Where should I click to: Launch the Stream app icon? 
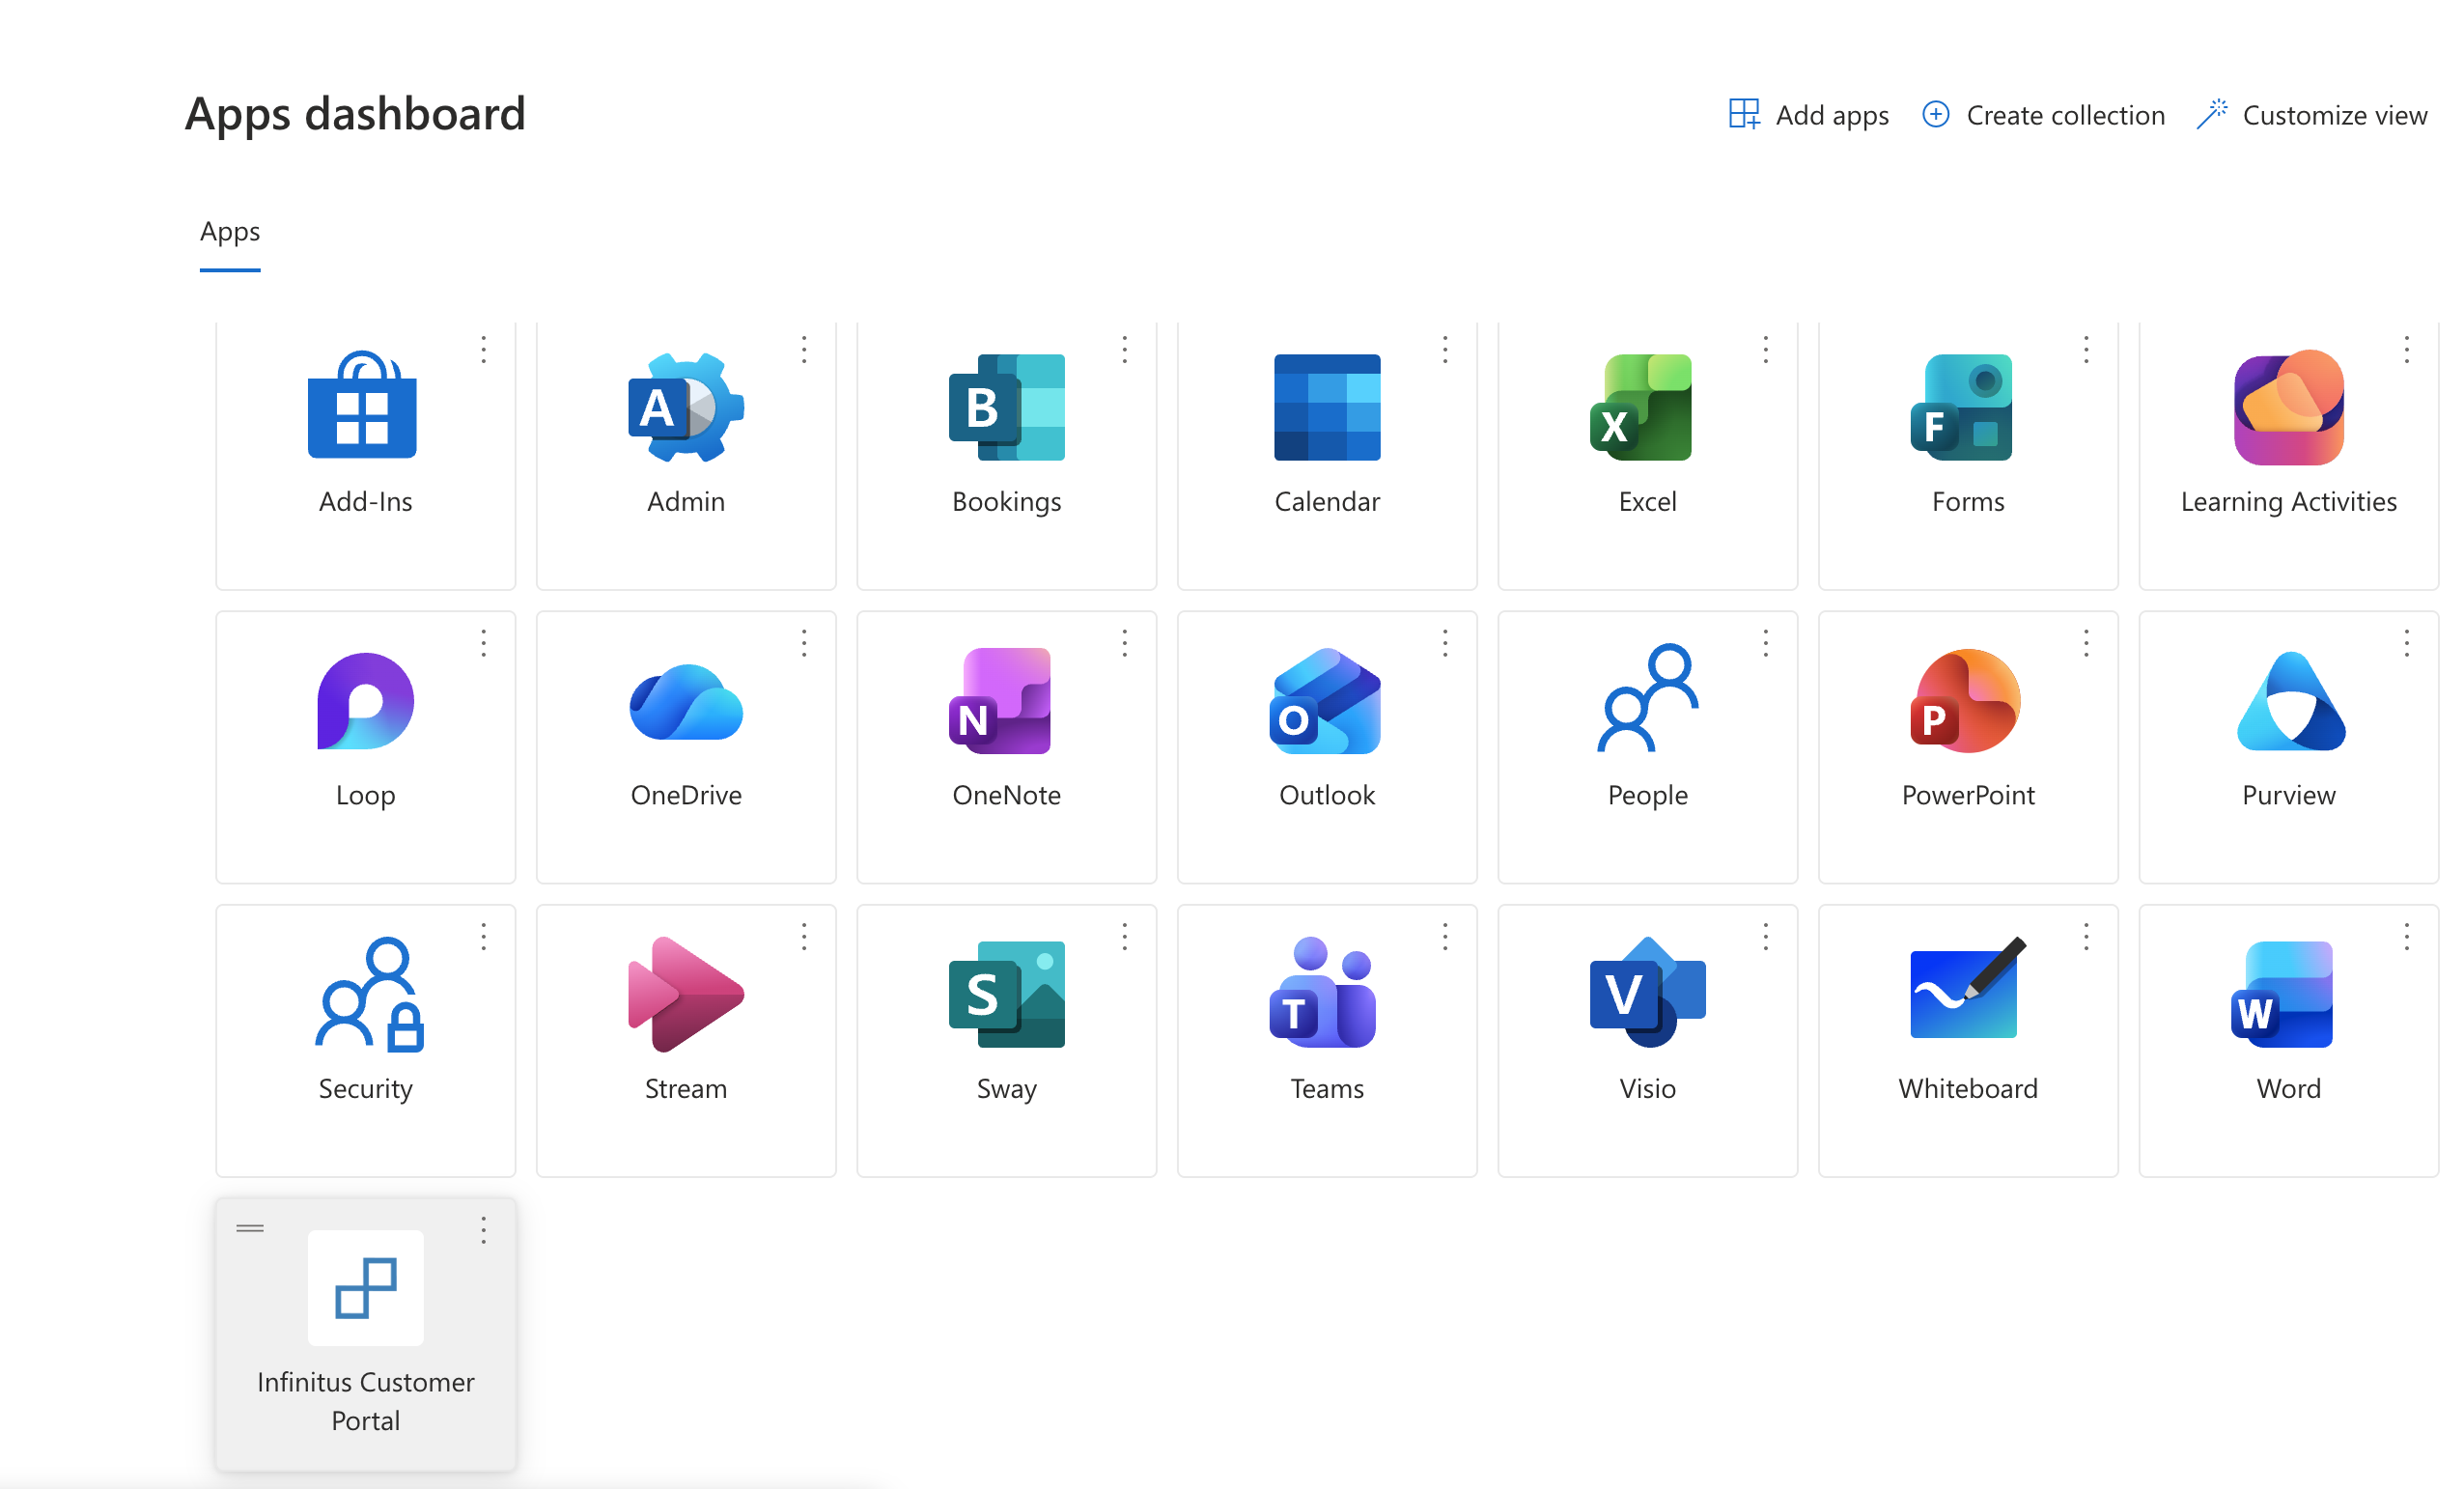click(686, 994)
